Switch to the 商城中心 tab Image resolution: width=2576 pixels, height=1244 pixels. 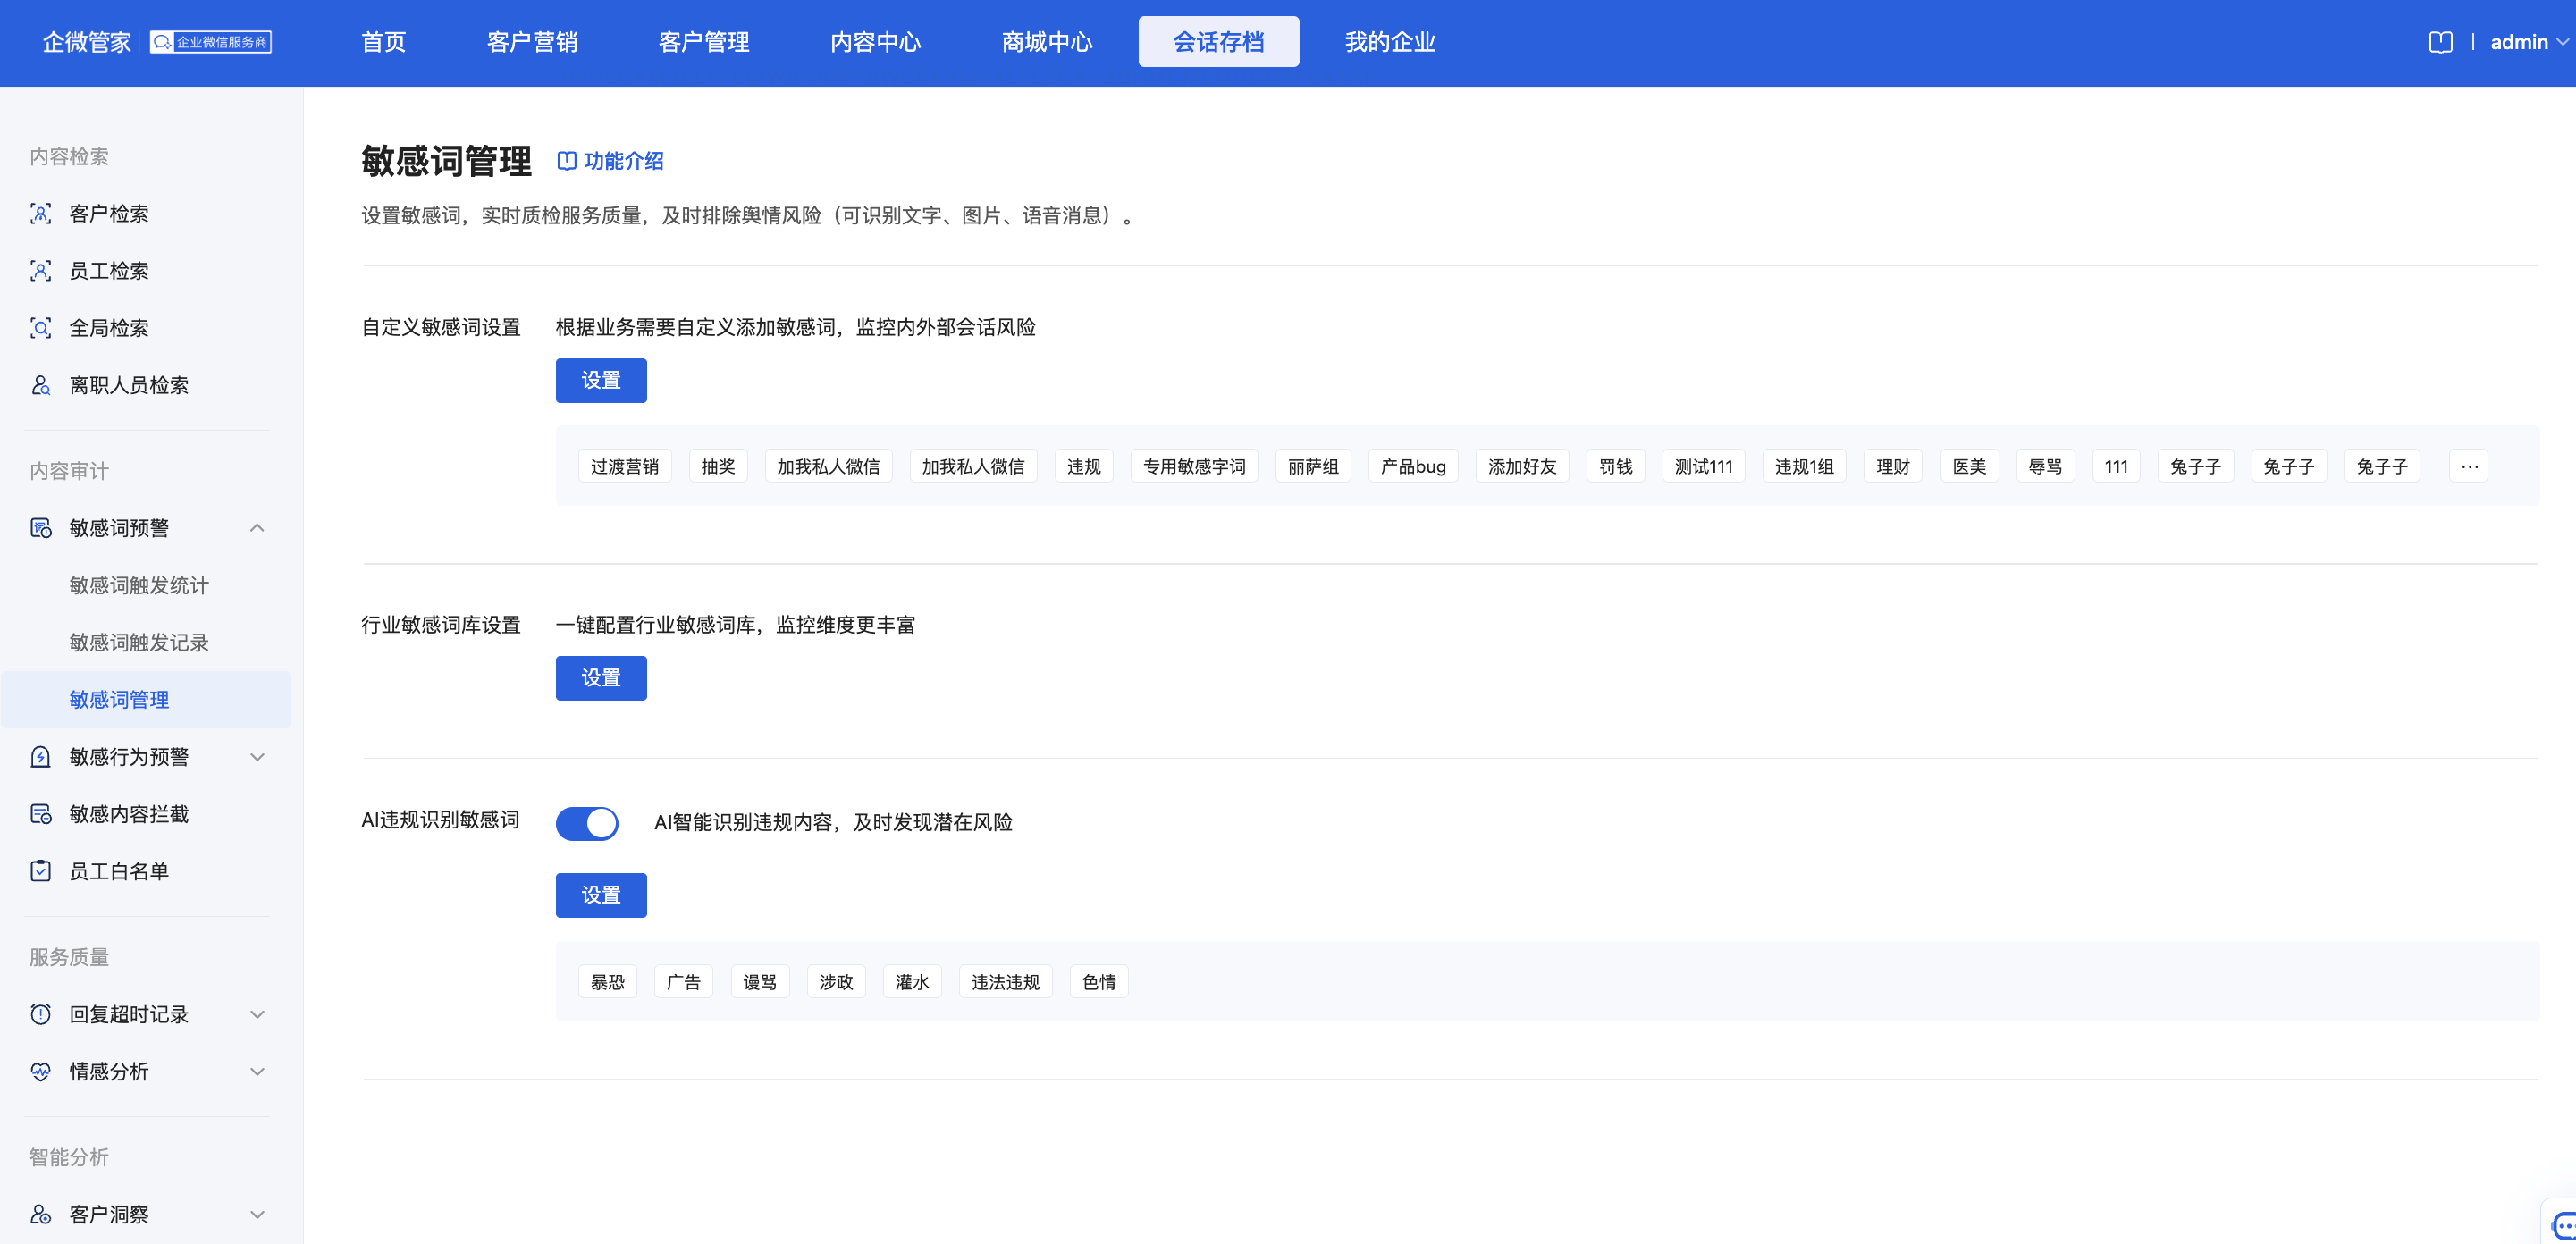[x=1047, y=42]
